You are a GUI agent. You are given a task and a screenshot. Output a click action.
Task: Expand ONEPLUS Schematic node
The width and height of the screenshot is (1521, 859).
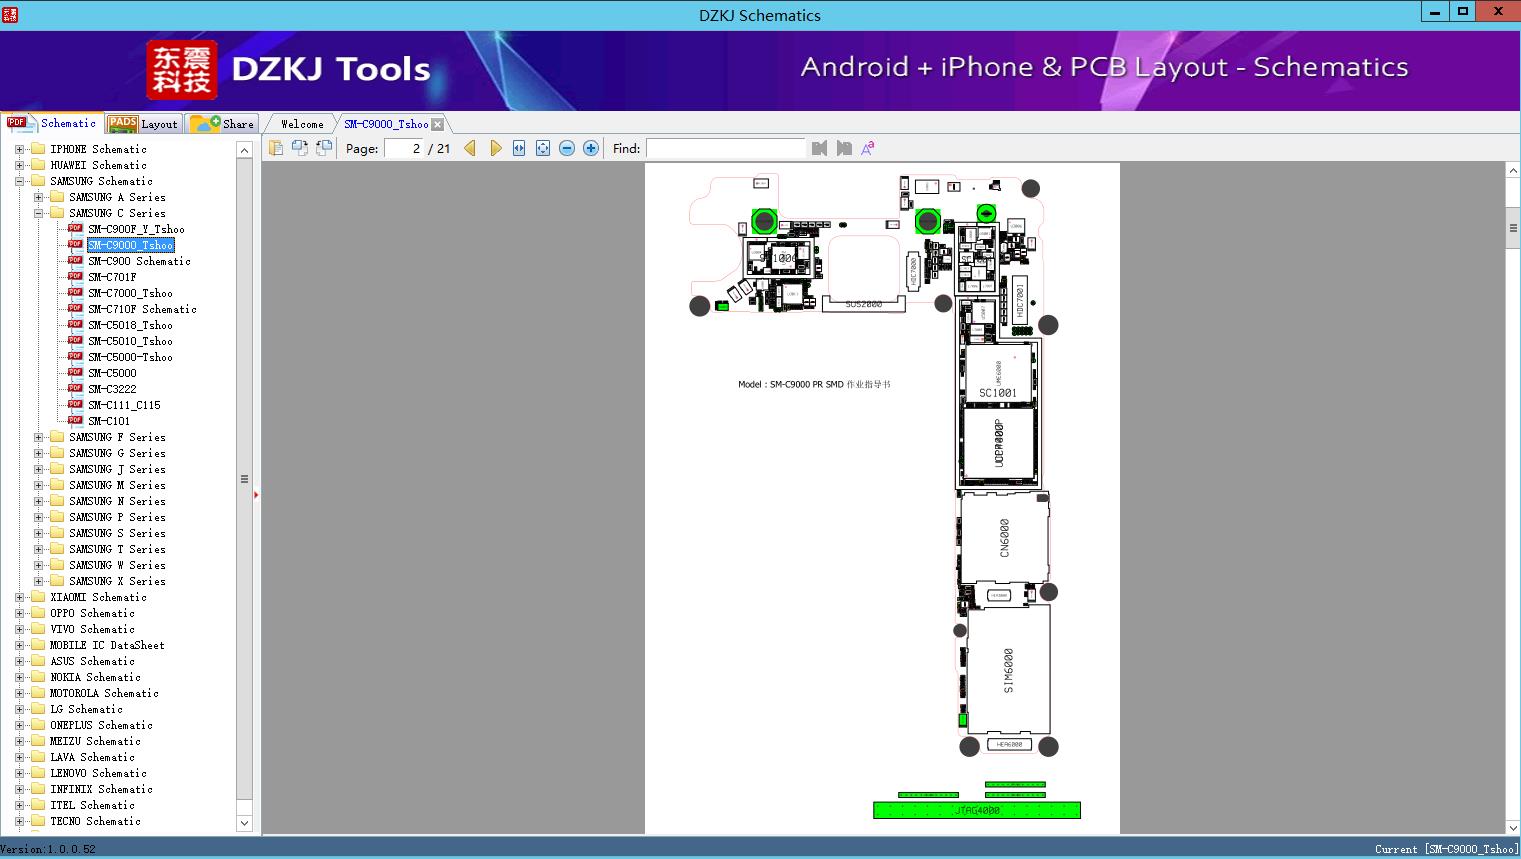[19, 725]
